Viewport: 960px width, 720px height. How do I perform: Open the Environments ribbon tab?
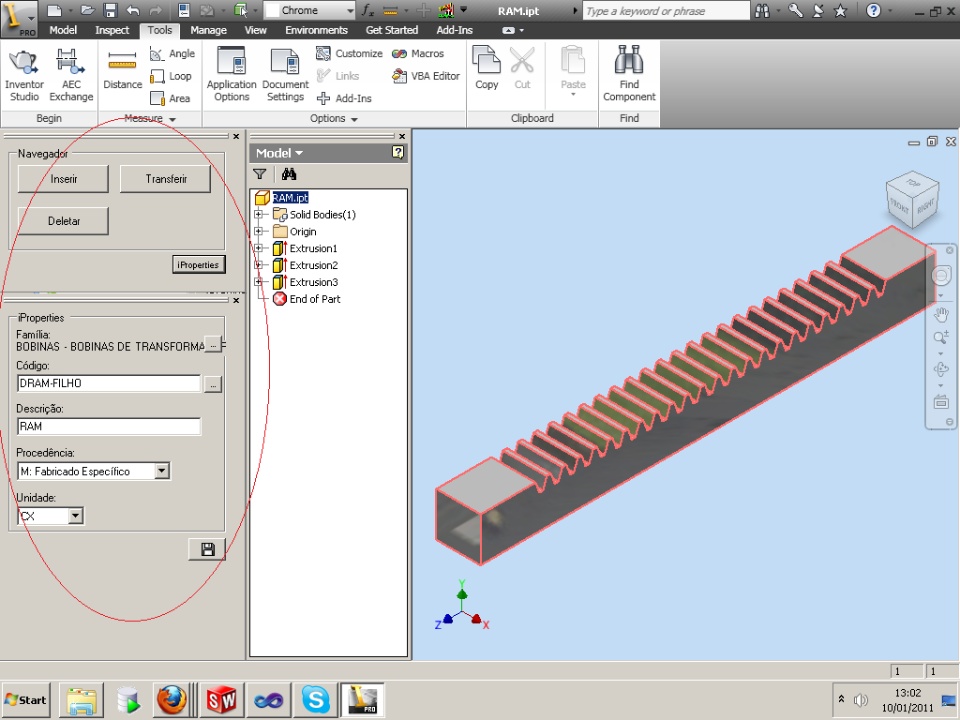point(316,30)
